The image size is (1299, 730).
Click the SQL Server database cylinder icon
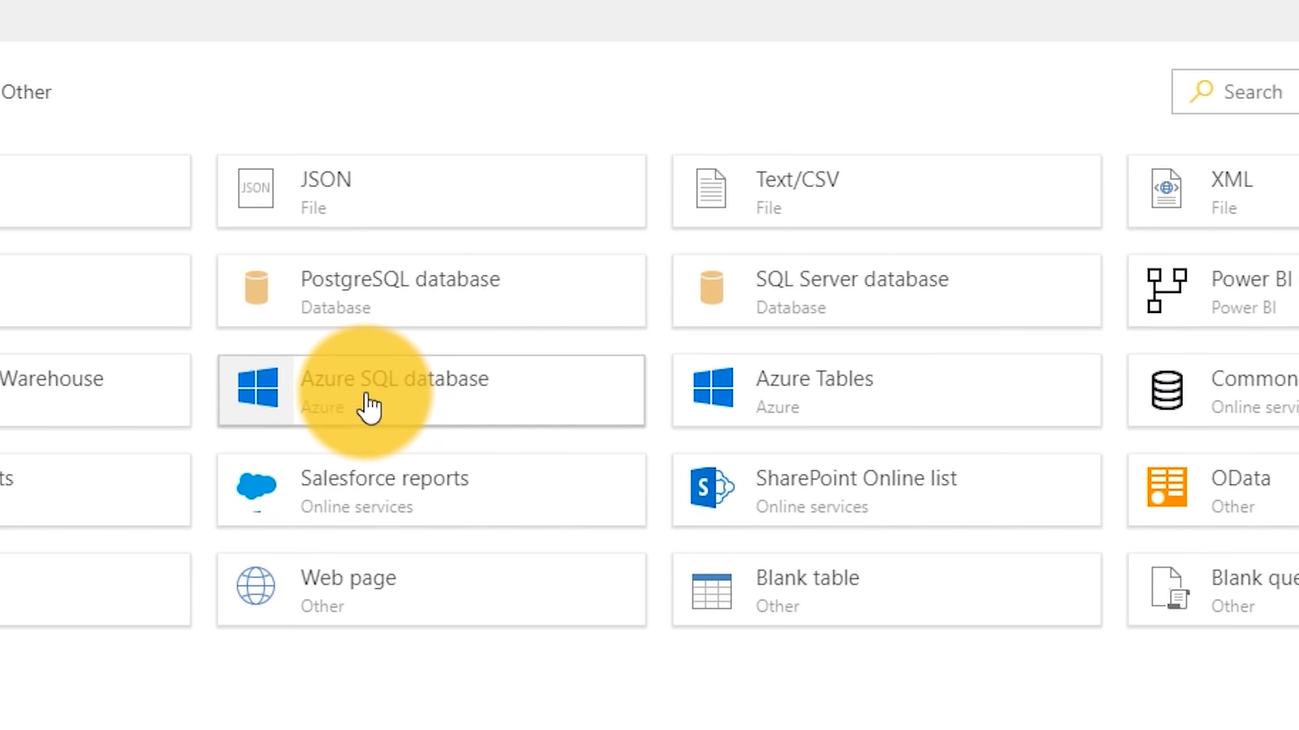711,288
